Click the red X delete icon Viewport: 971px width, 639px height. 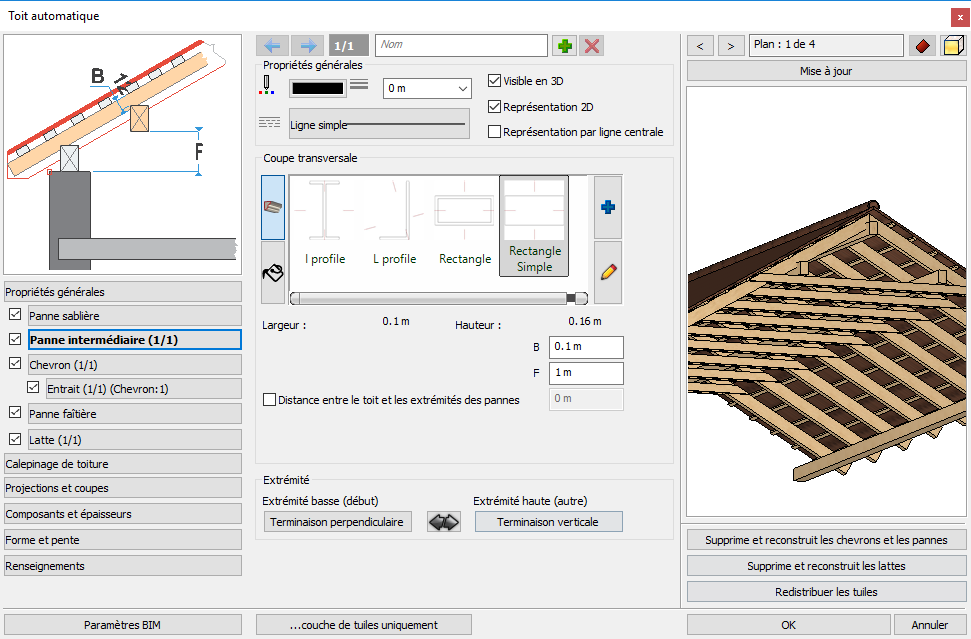point(592,45)
